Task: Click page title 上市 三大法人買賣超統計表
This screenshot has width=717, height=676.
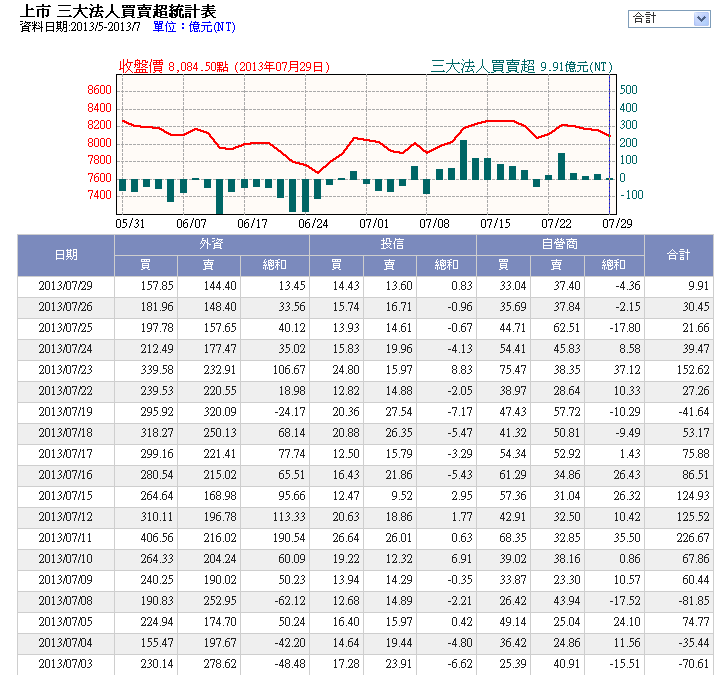Action: click(x=118, y=11)
